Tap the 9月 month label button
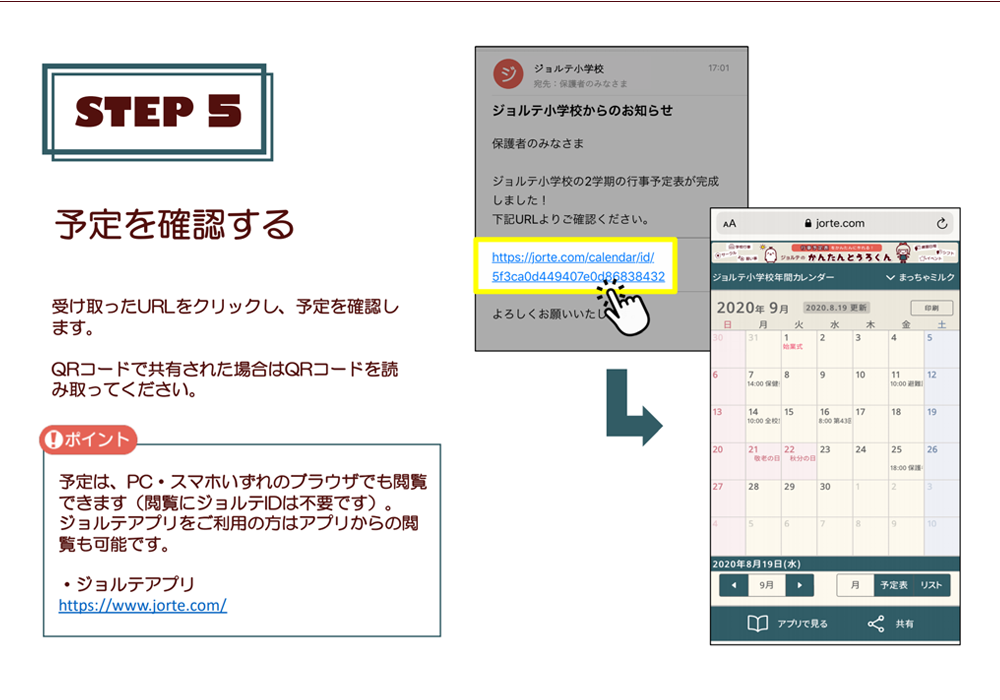The height and width of the screenshot is (700, 1000). pyautogui.click(x=767, y=585)
